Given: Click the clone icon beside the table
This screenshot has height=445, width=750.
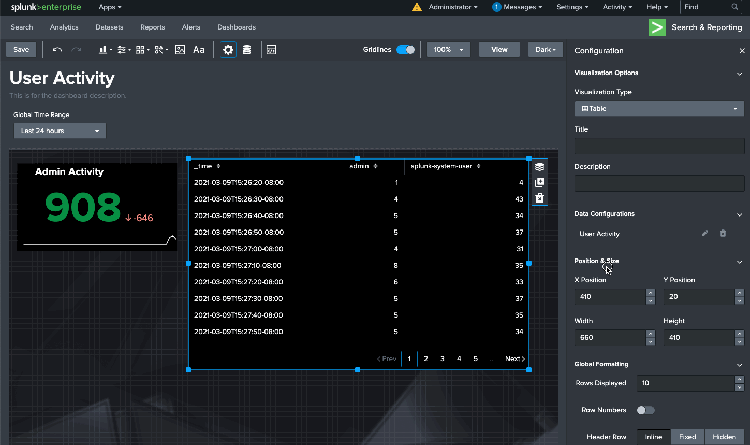Looking at the screenshot, I should (539, 183).
